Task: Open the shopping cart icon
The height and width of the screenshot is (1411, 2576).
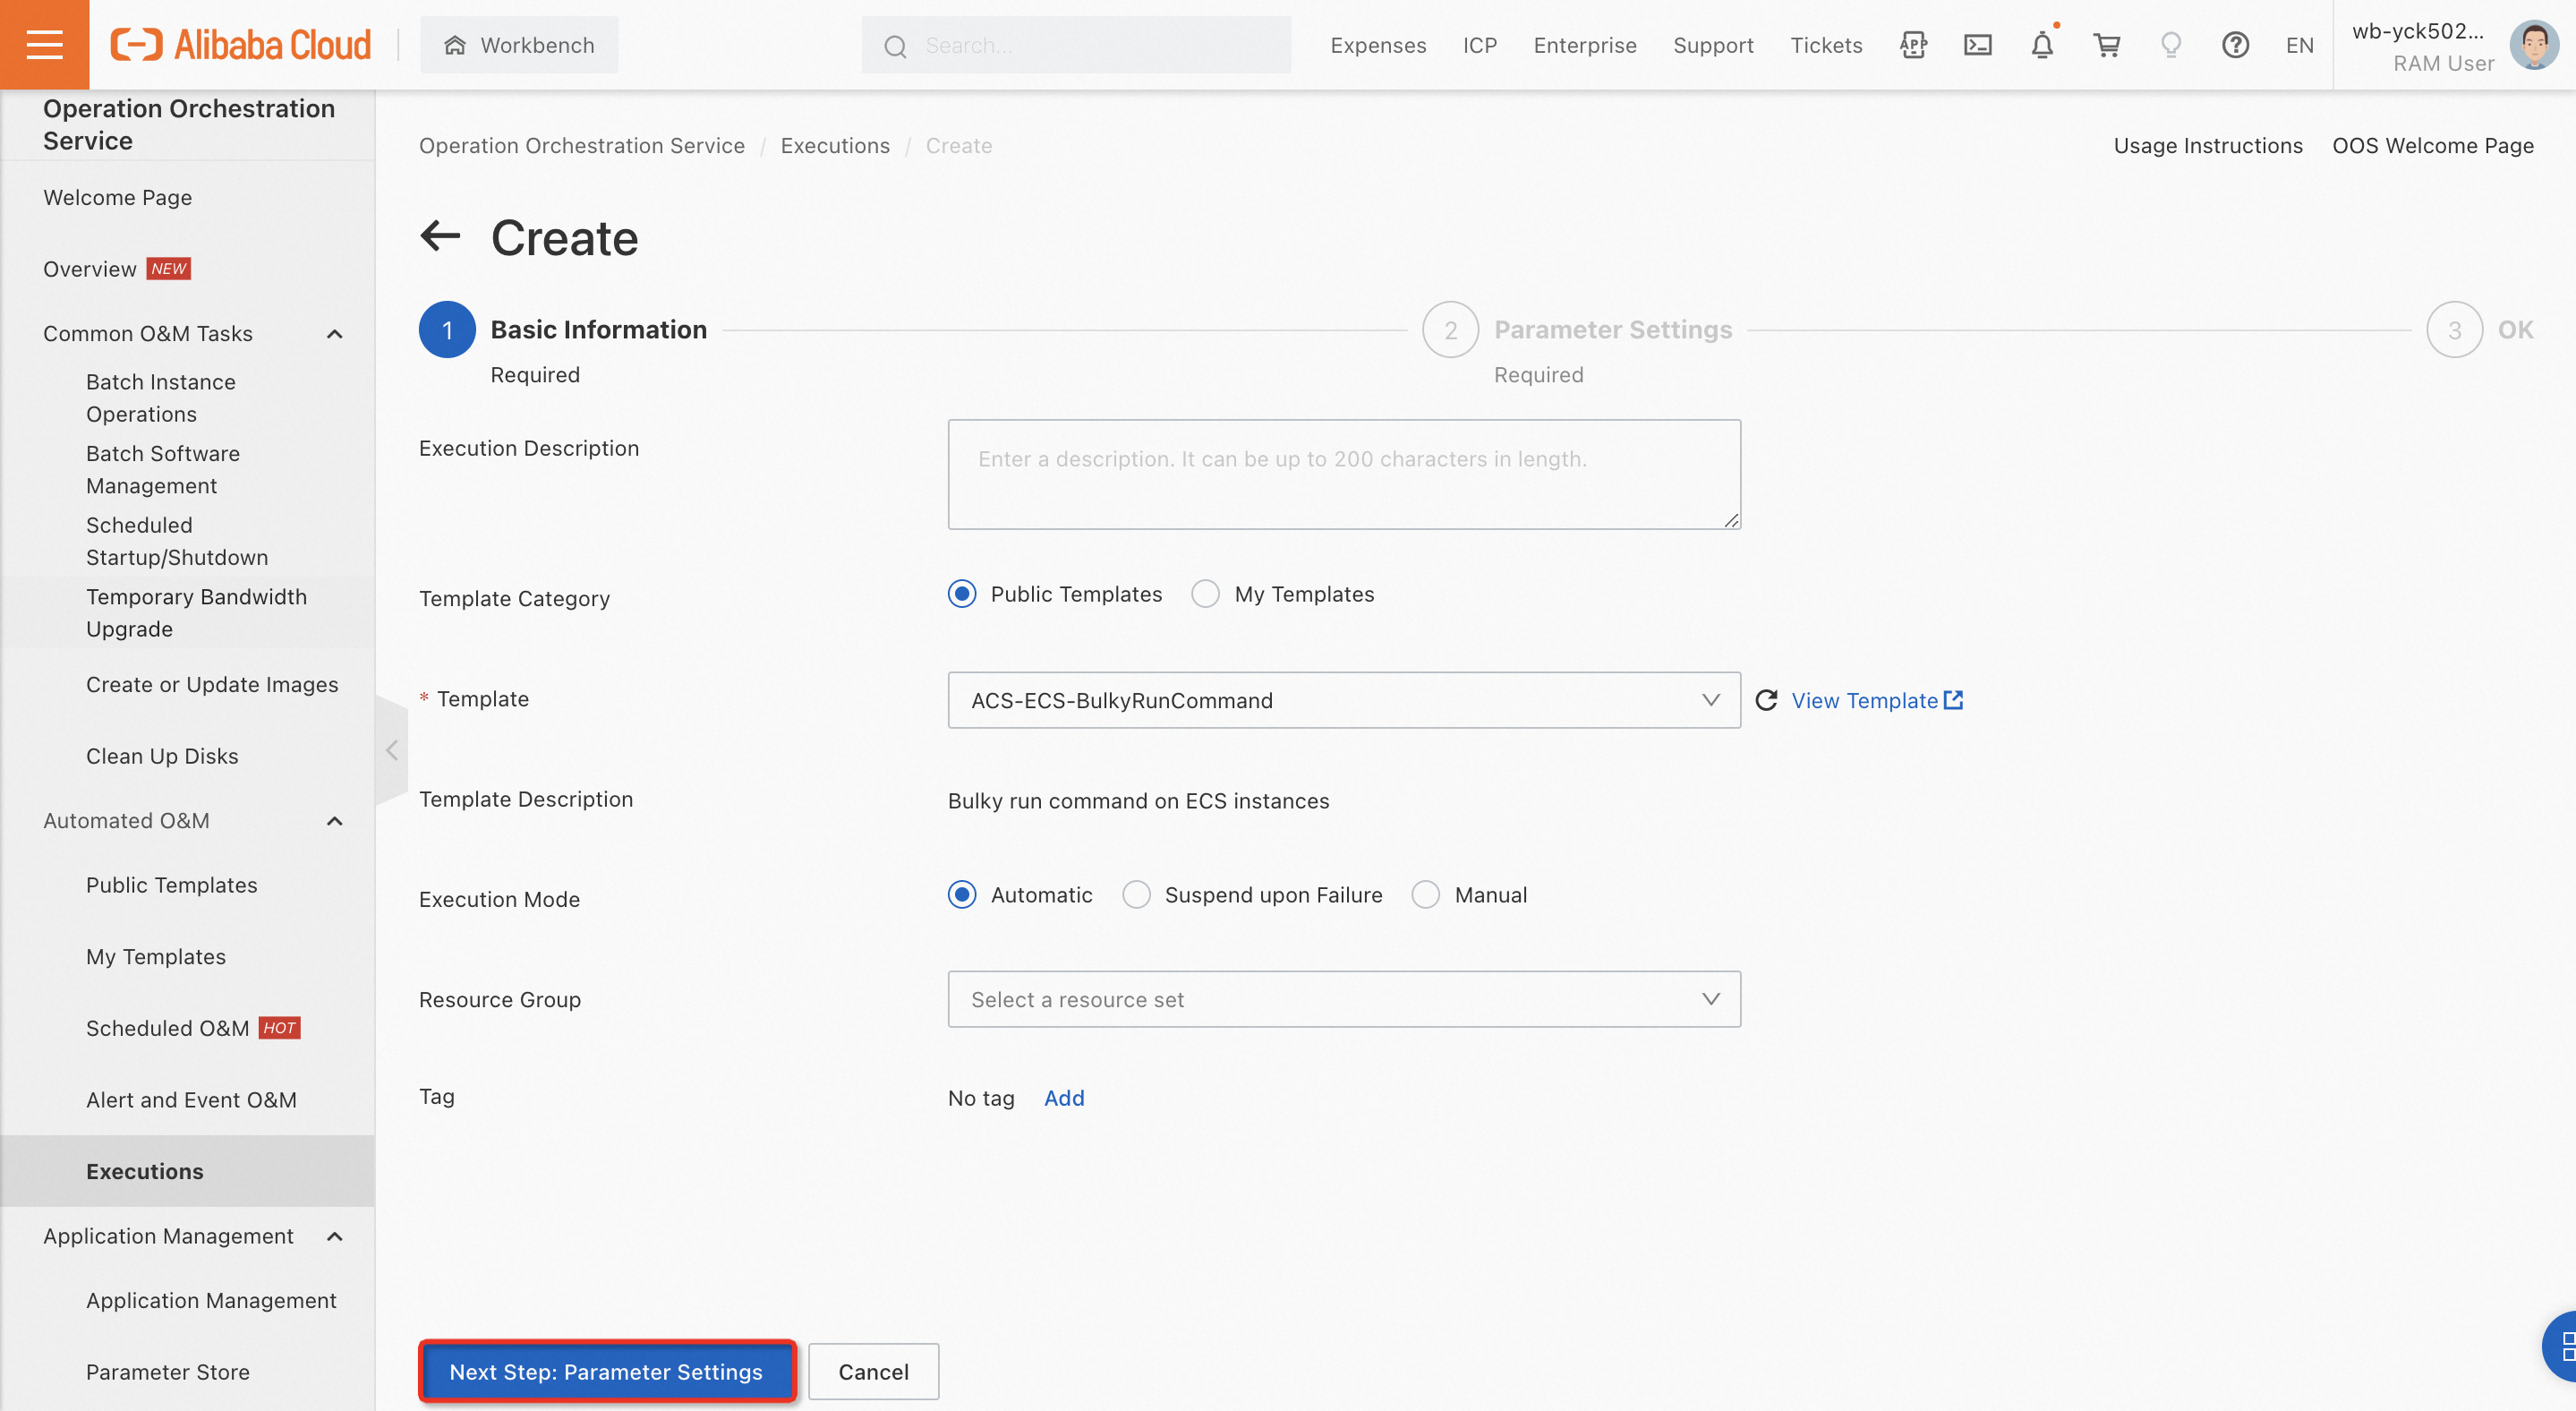Action: pos(2107,45)
